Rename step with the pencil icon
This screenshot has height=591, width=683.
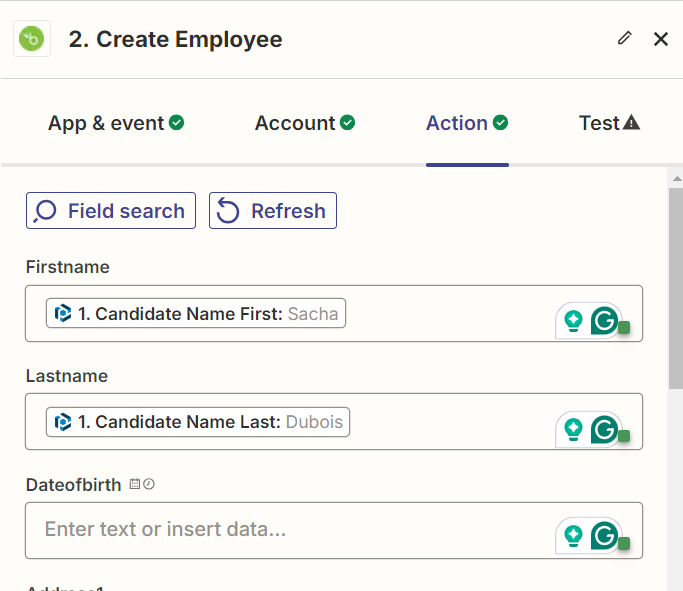coord(625,38)
